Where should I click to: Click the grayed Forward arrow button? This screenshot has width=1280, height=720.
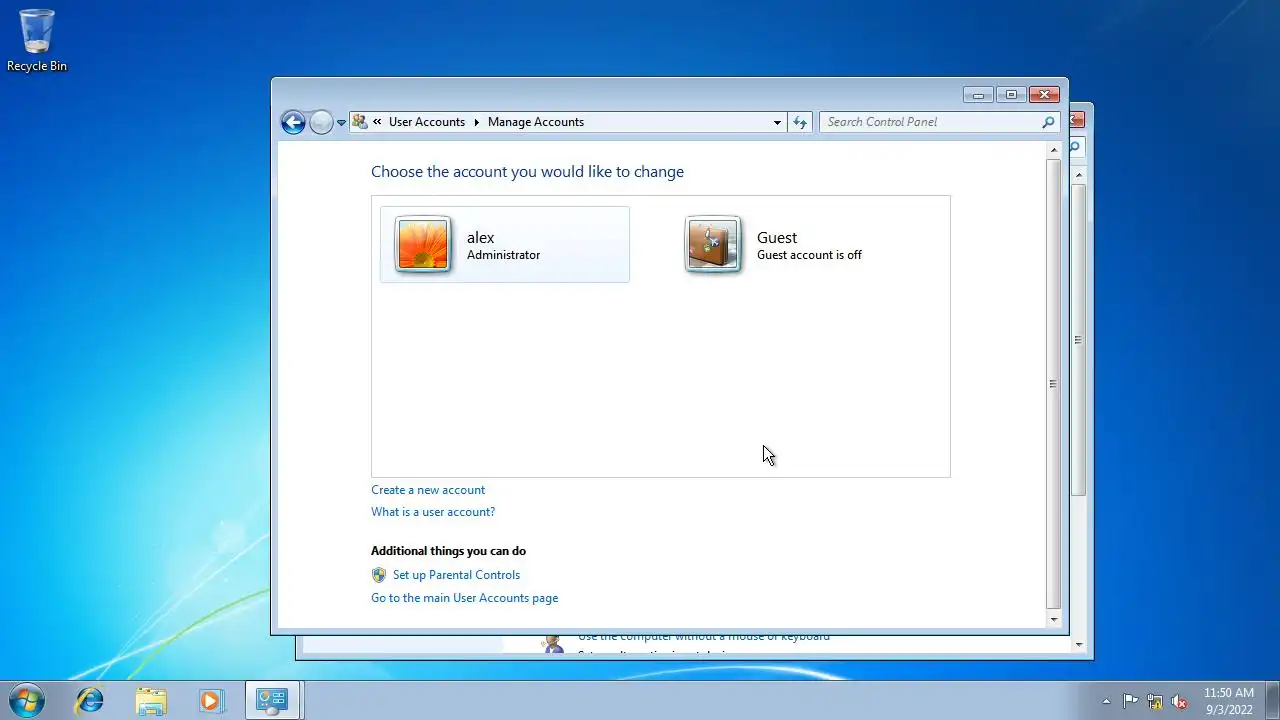pyautogui.click(x=321, y=122)
